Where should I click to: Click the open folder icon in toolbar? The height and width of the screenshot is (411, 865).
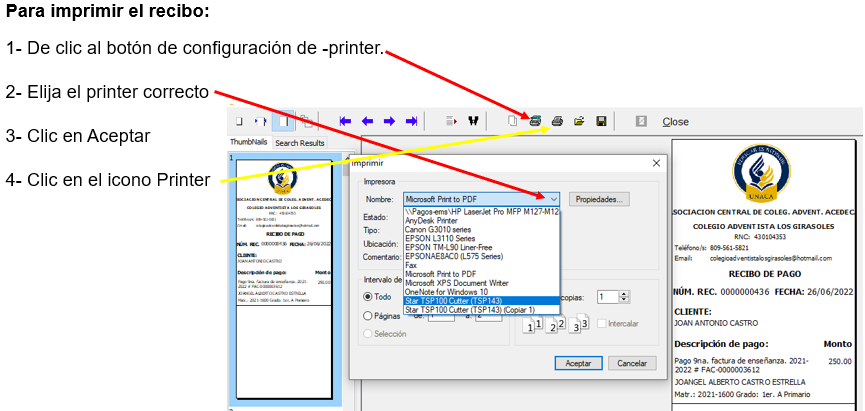pyautogui.click(x=579, y=121)
